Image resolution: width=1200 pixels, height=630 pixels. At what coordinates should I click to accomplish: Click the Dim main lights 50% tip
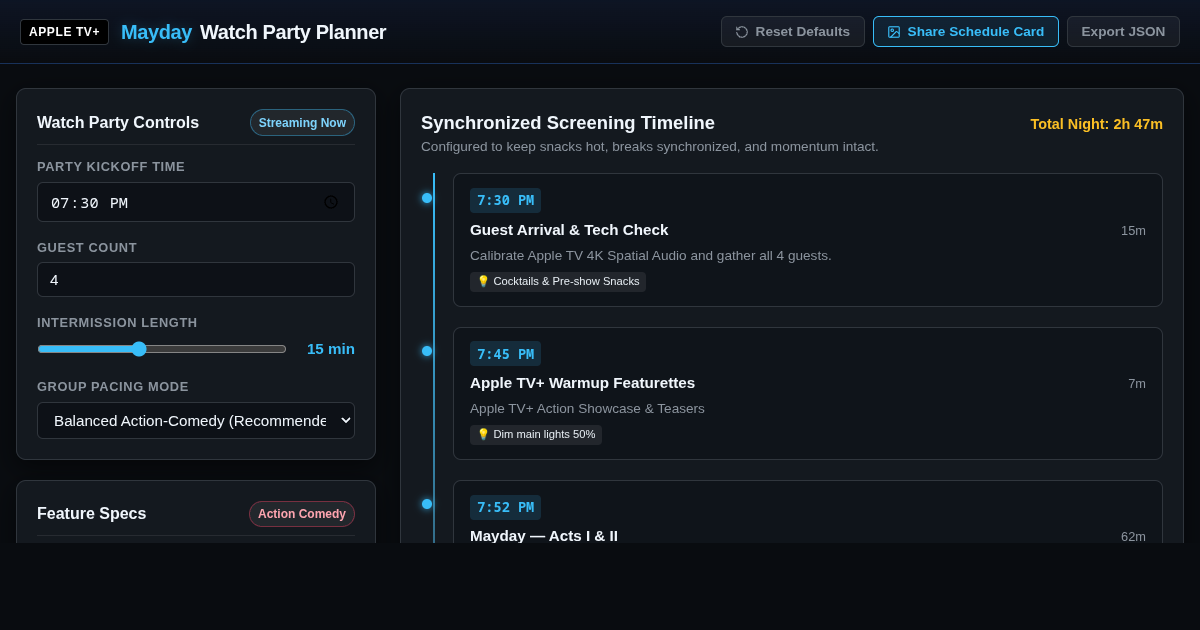coord(536,435)
